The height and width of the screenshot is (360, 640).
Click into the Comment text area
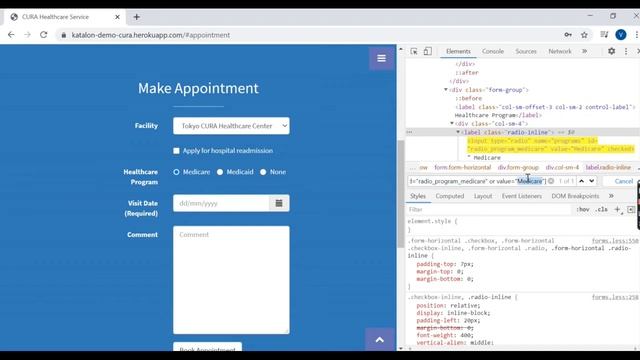pyautogui.click(x=231, y=280)
